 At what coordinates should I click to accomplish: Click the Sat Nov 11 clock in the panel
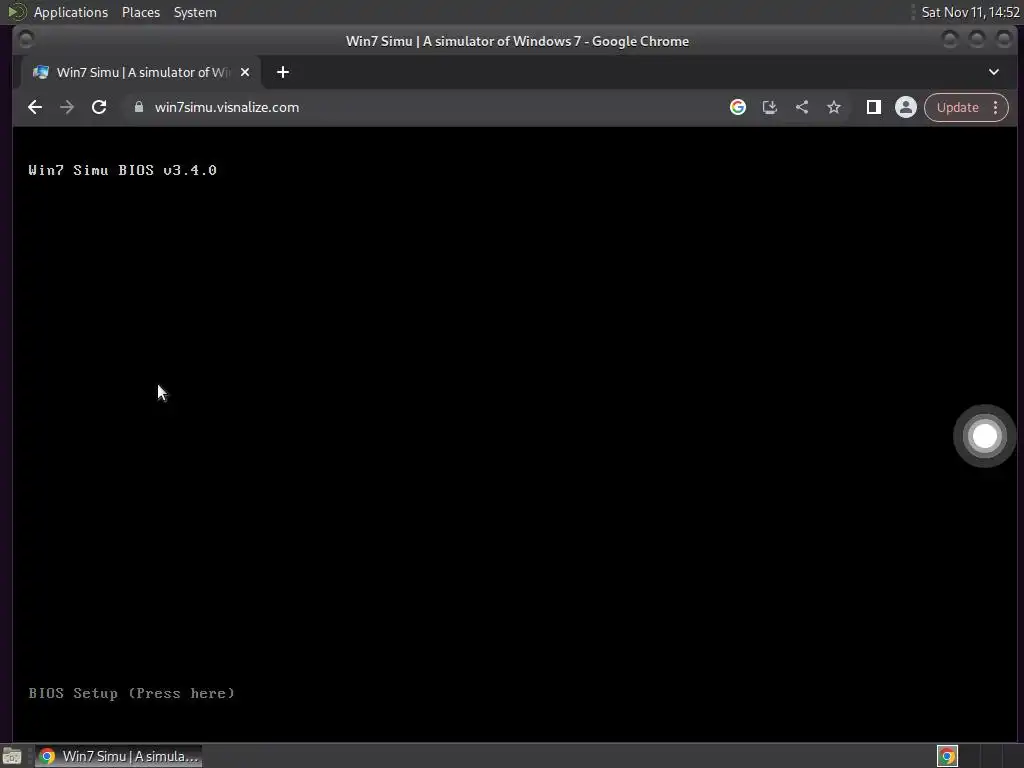[x=970, y=12]
